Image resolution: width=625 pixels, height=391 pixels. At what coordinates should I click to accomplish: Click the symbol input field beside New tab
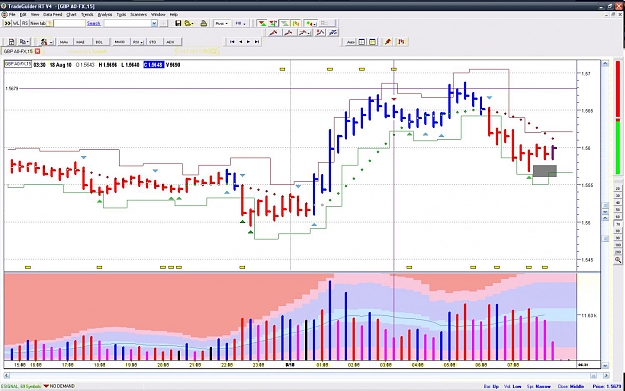69,24
